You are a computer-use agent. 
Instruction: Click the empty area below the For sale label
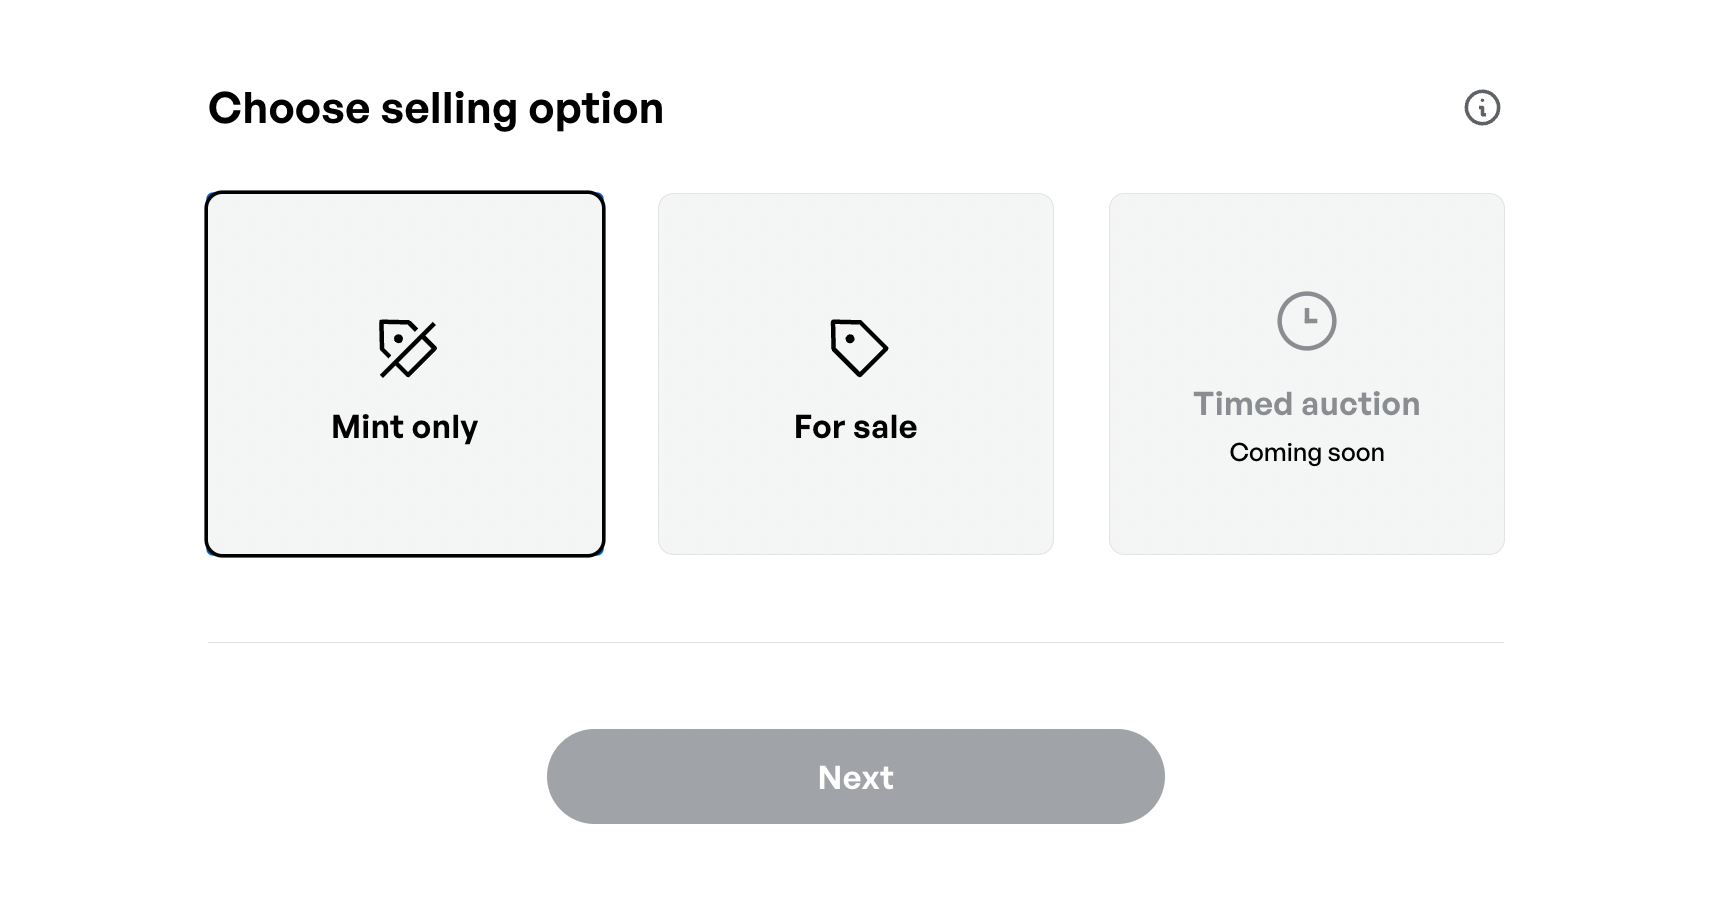pos(855,500)
